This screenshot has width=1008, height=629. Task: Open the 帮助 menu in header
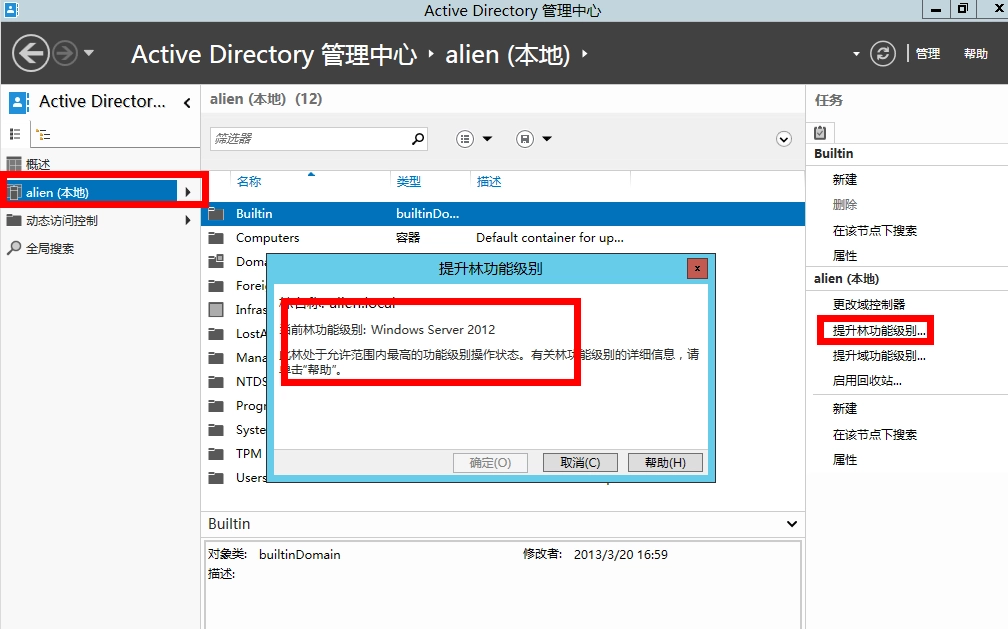pyautogui.click(x=976, y=54)
